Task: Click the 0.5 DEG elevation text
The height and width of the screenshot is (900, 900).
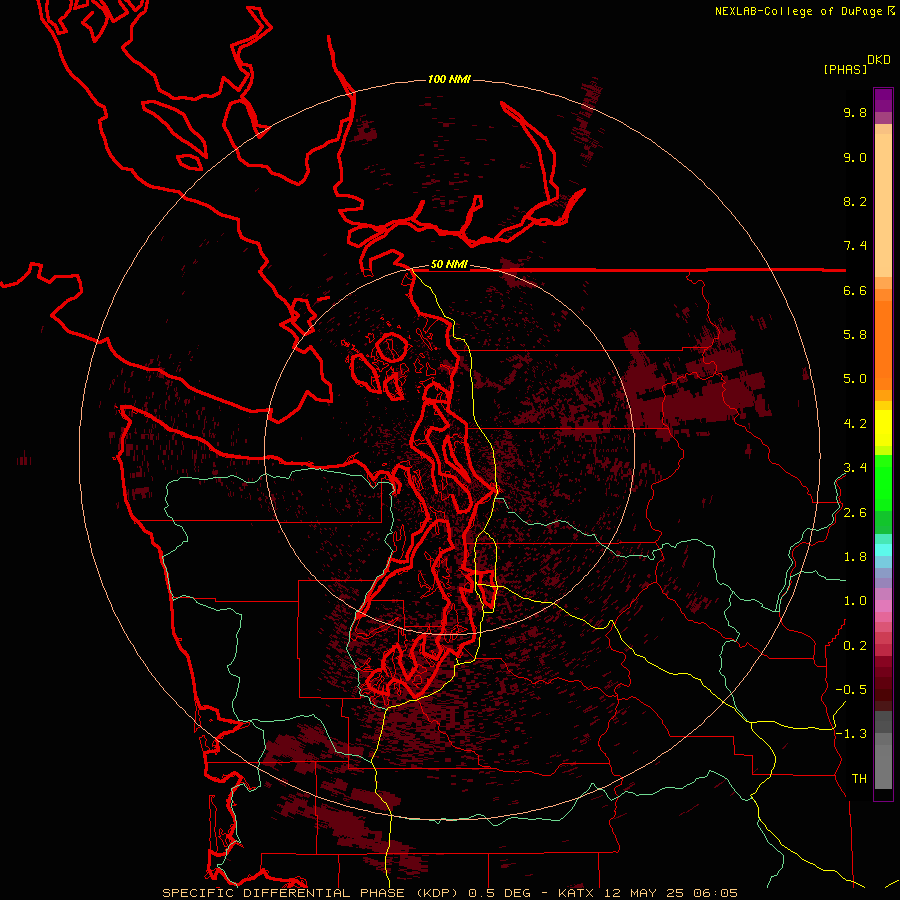Action: [502, 893]
